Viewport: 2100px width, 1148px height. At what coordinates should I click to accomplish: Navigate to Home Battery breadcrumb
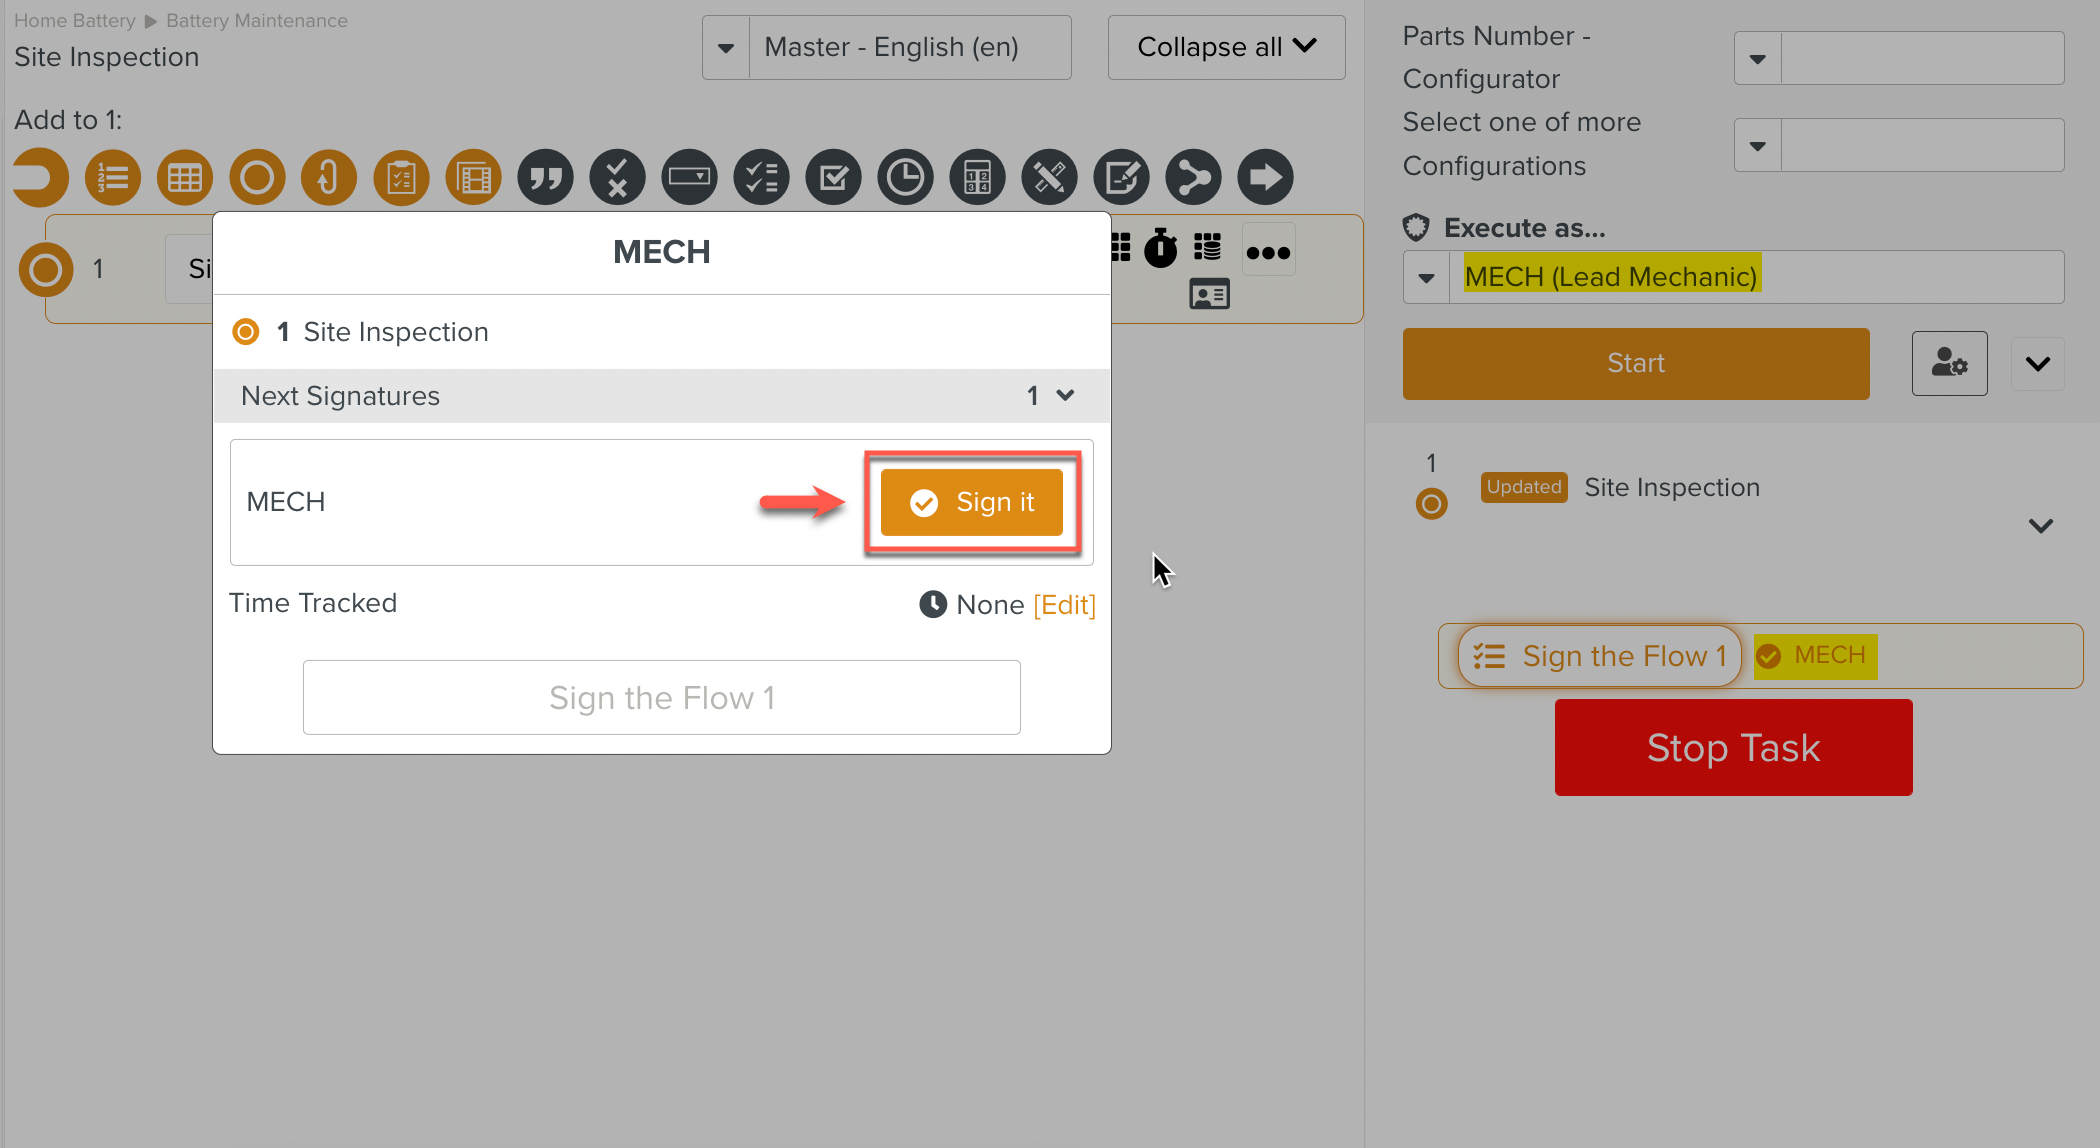[x=74, y=20]
